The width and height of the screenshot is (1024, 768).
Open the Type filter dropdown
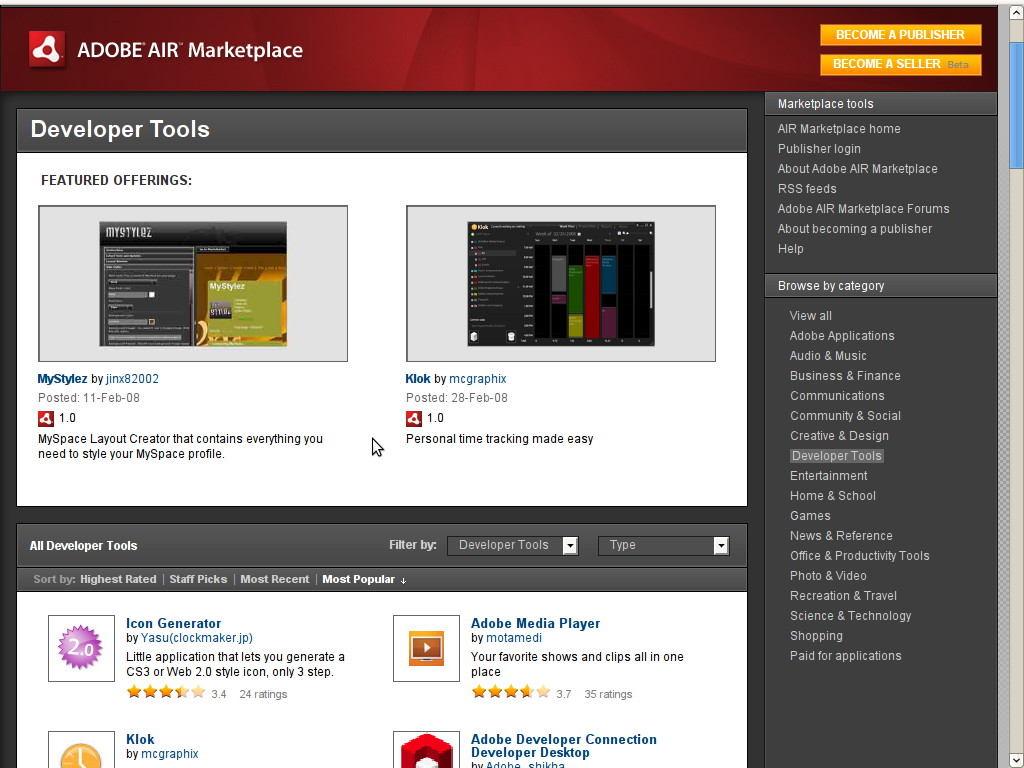(x=664, y=545)
